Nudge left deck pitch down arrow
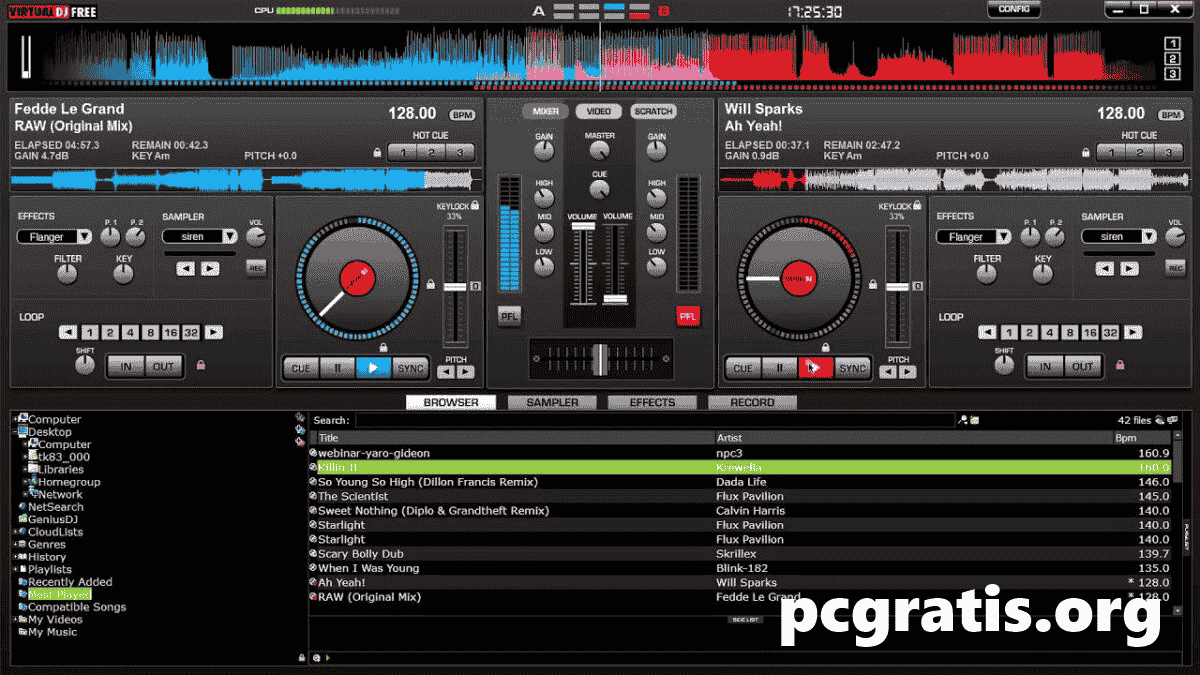This screenshot has width=1200, height=675. tap(447, 372)
